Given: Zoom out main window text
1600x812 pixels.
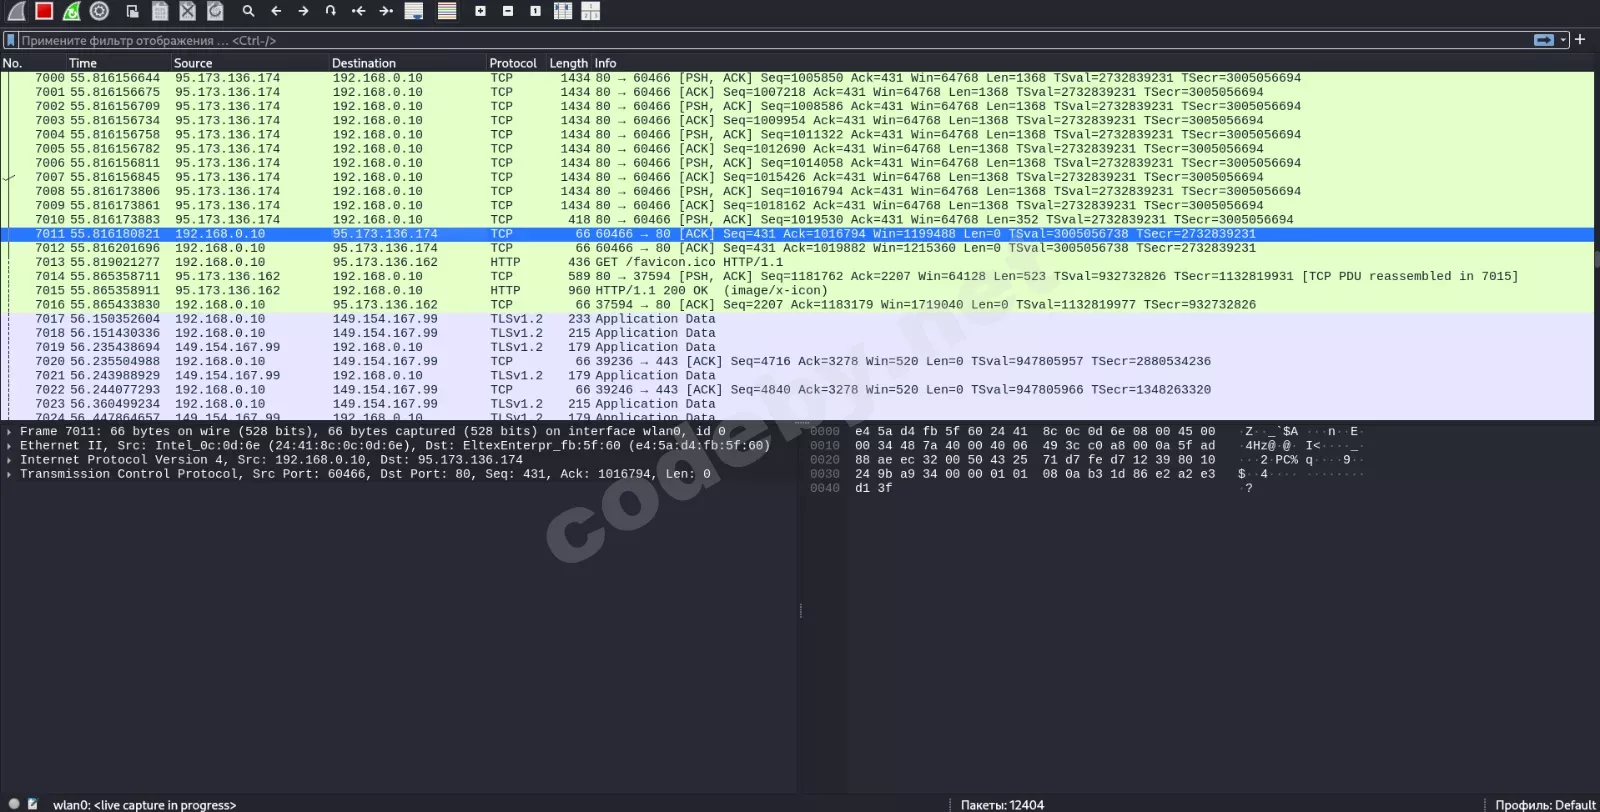Looking at the screenshot, I should click(x=508, y=11).
